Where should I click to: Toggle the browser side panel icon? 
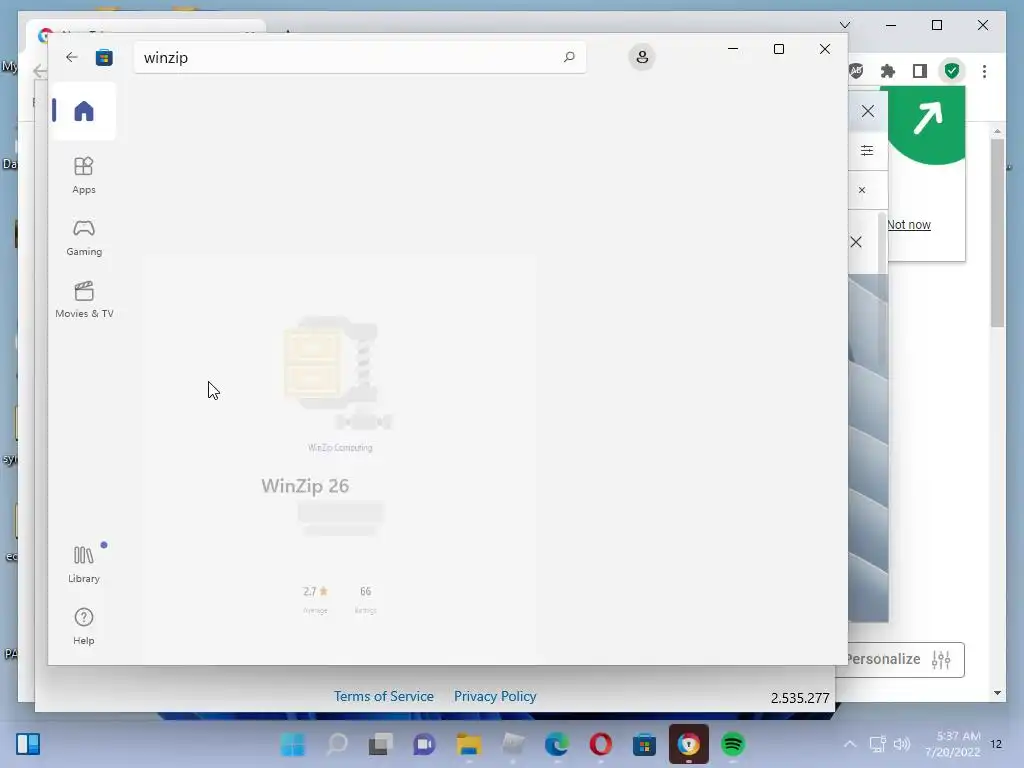(920, 71)
